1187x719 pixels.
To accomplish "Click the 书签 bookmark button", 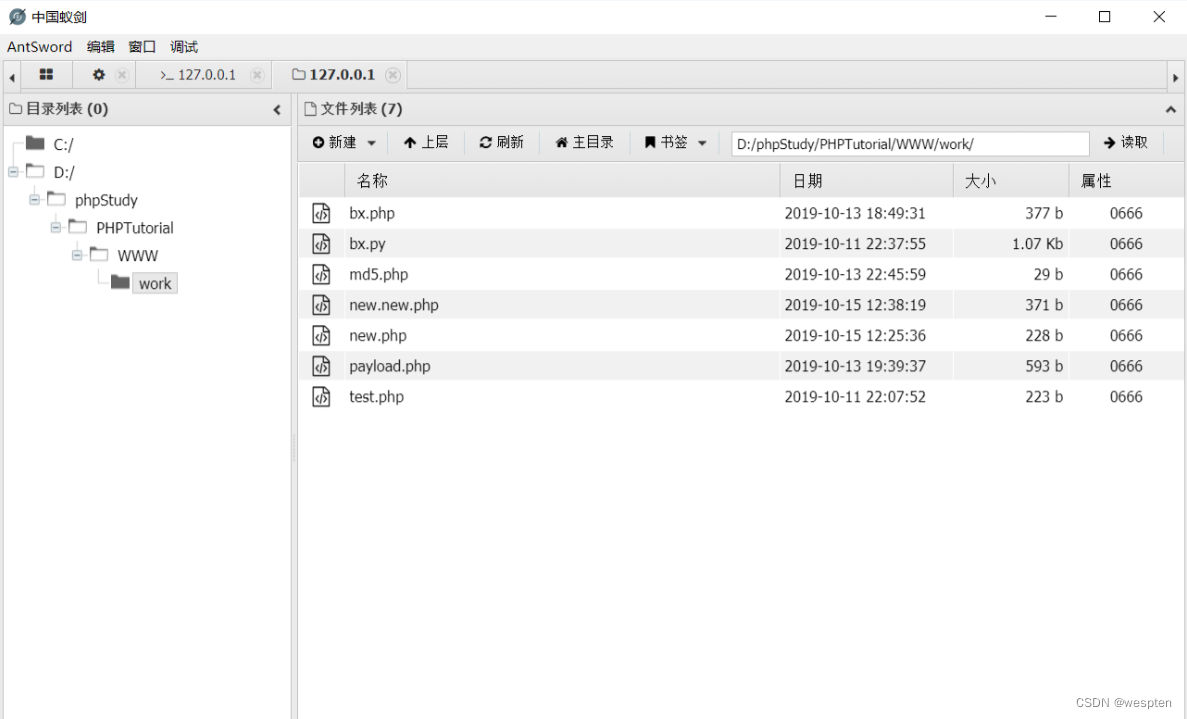I will pos(665,142).
